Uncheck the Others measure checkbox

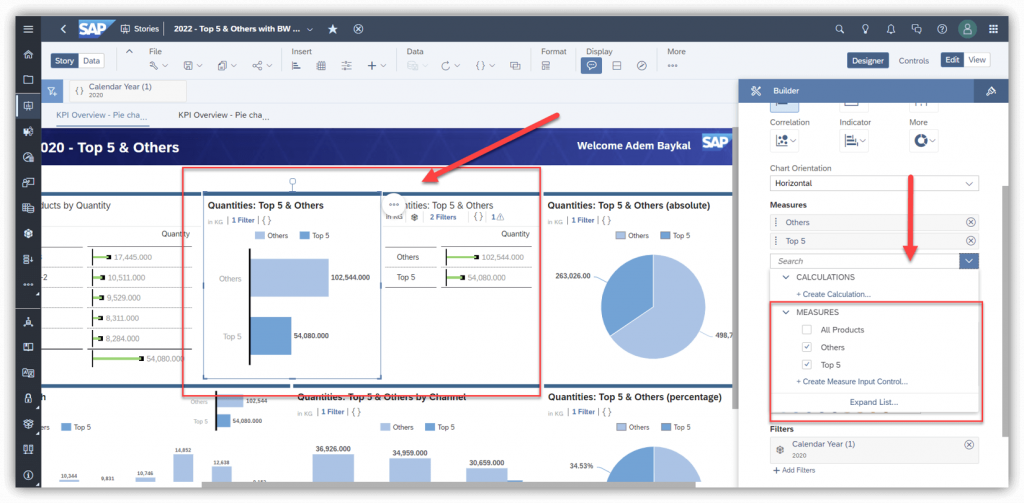[x=807, y=347]
